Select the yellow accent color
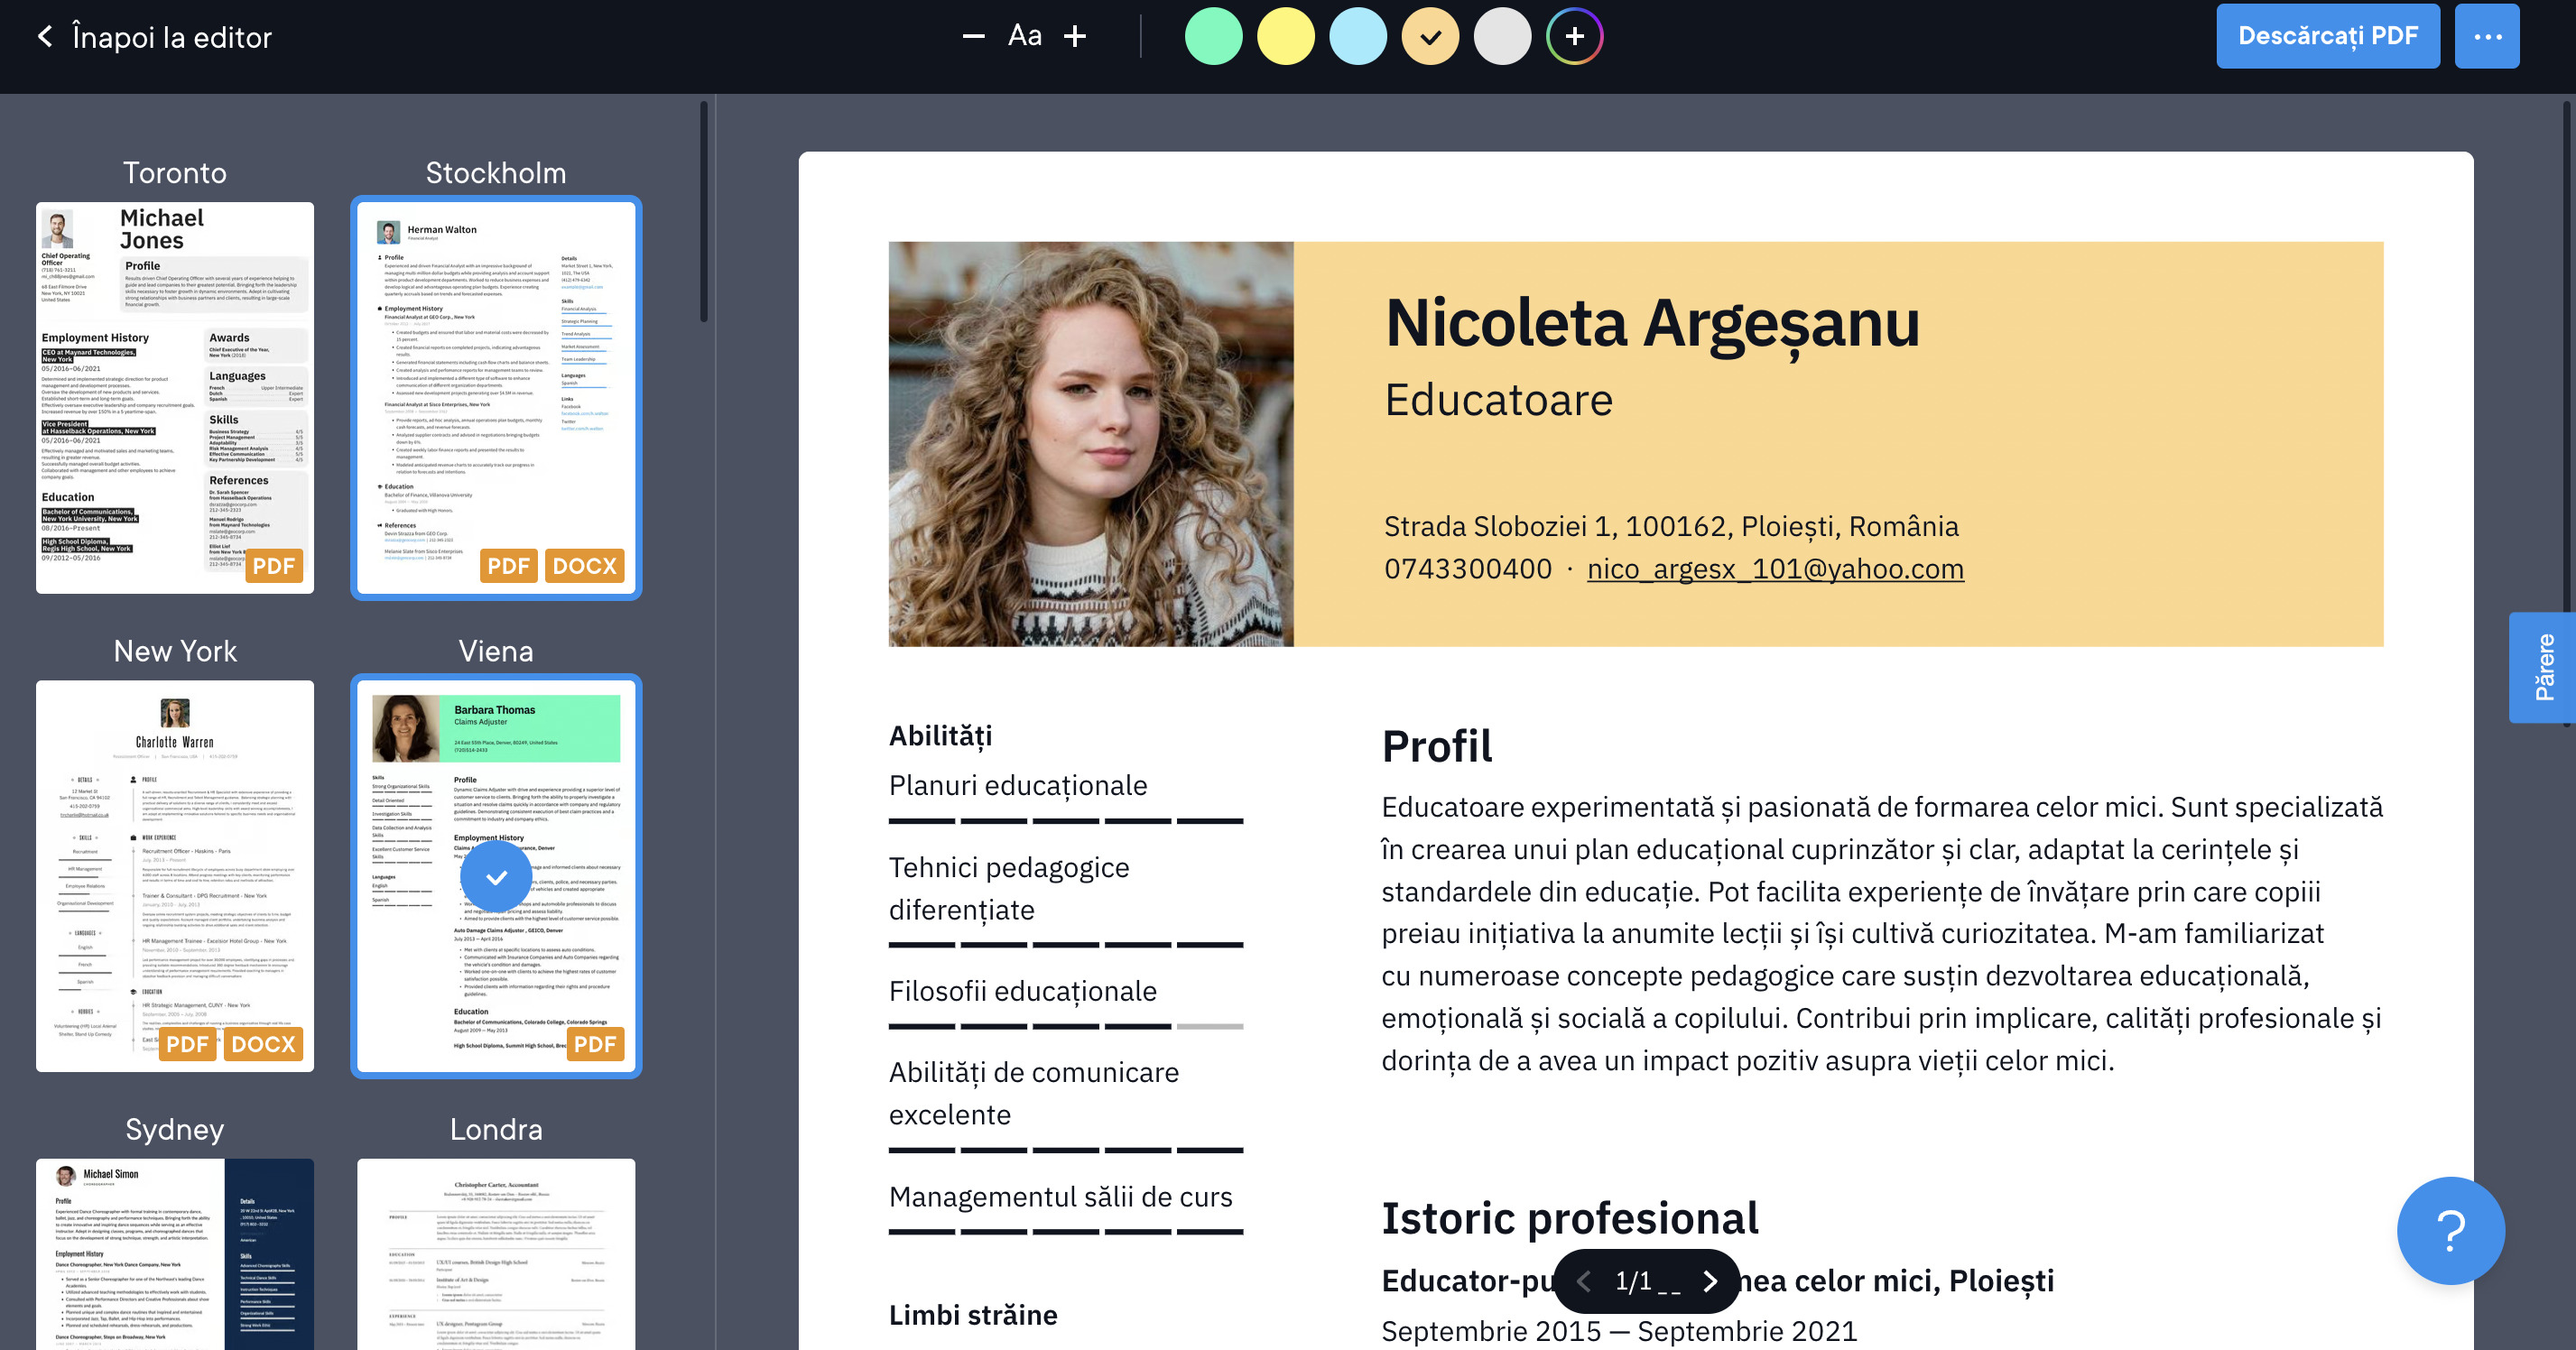This screenshot has width=2576, height=1350. pos(1285,37)
